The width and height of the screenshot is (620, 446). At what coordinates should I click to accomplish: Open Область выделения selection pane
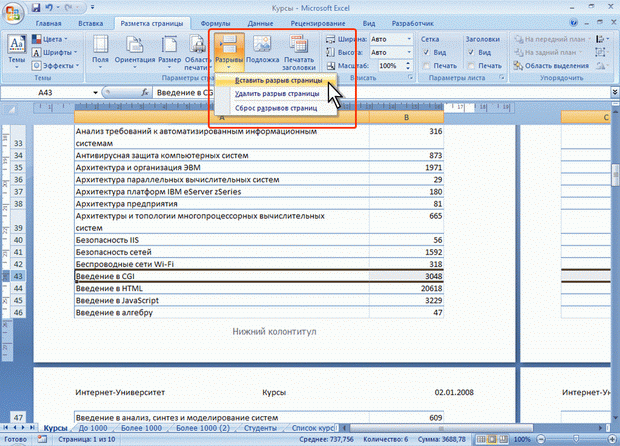(x=551, y=66)
